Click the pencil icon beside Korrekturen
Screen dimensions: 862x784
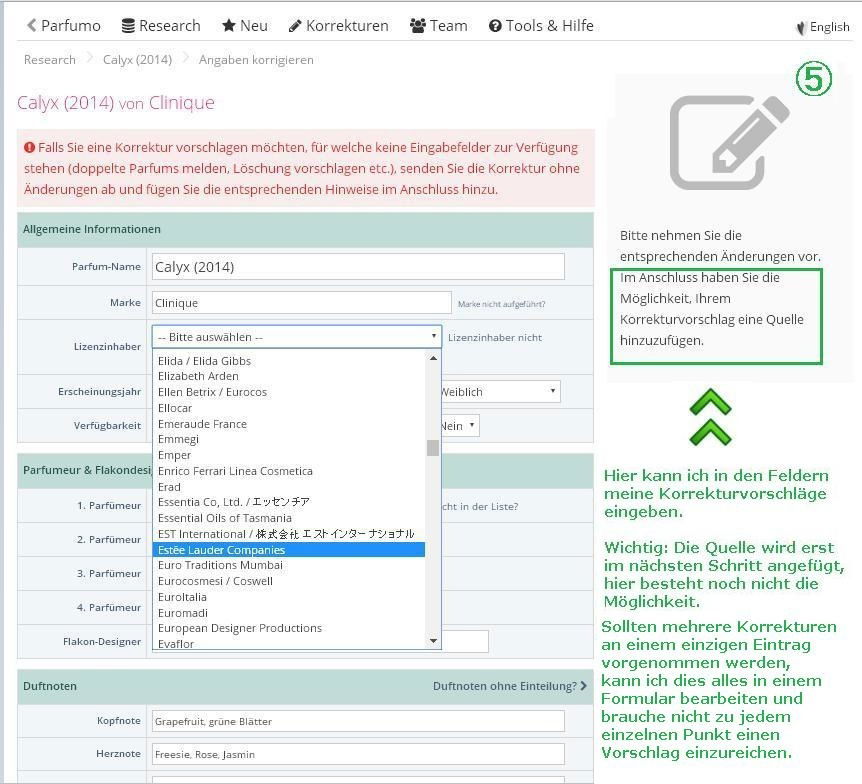[295, 26]
